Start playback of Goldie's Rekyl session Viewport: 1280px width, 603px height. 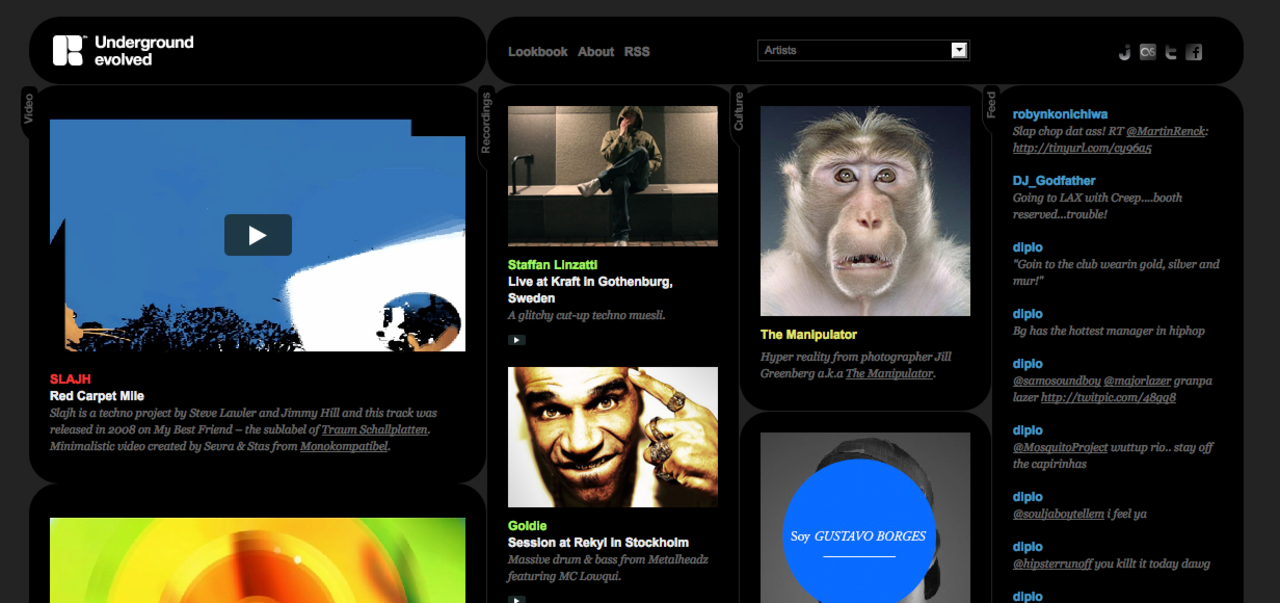517,599
